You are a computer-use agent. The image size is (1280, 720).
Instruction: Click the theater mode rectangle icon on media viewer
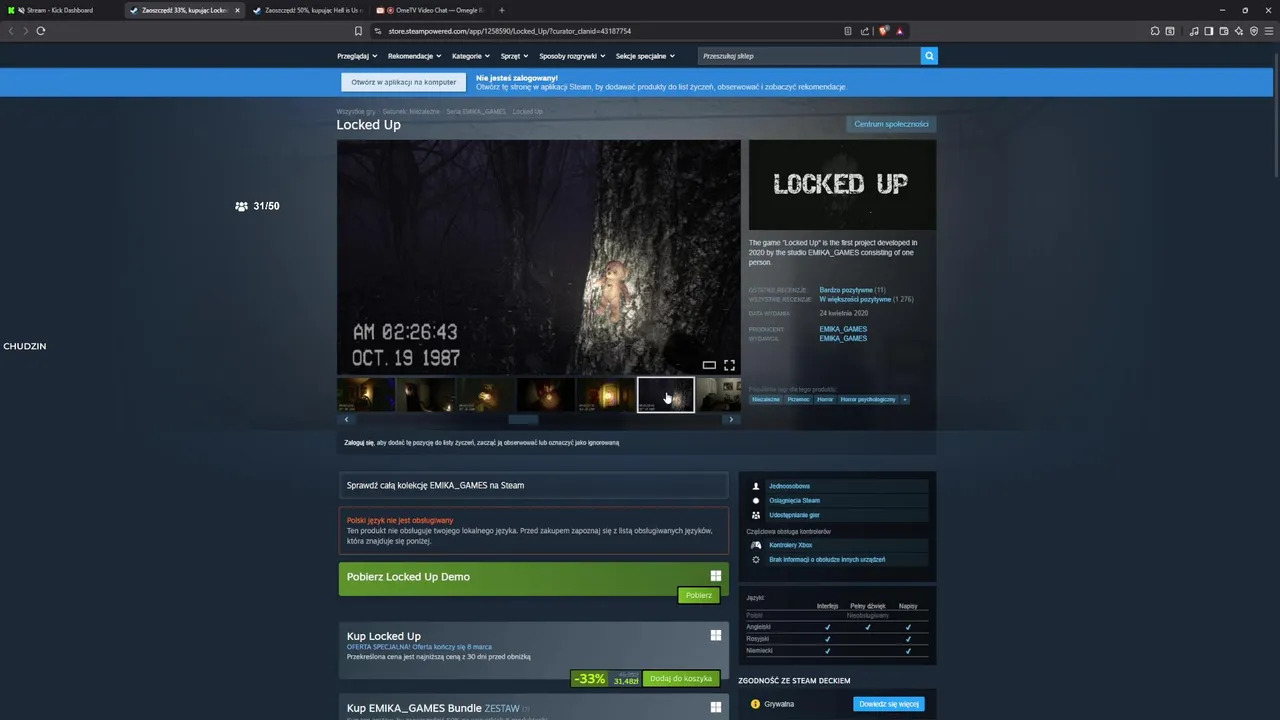(709, 365)
